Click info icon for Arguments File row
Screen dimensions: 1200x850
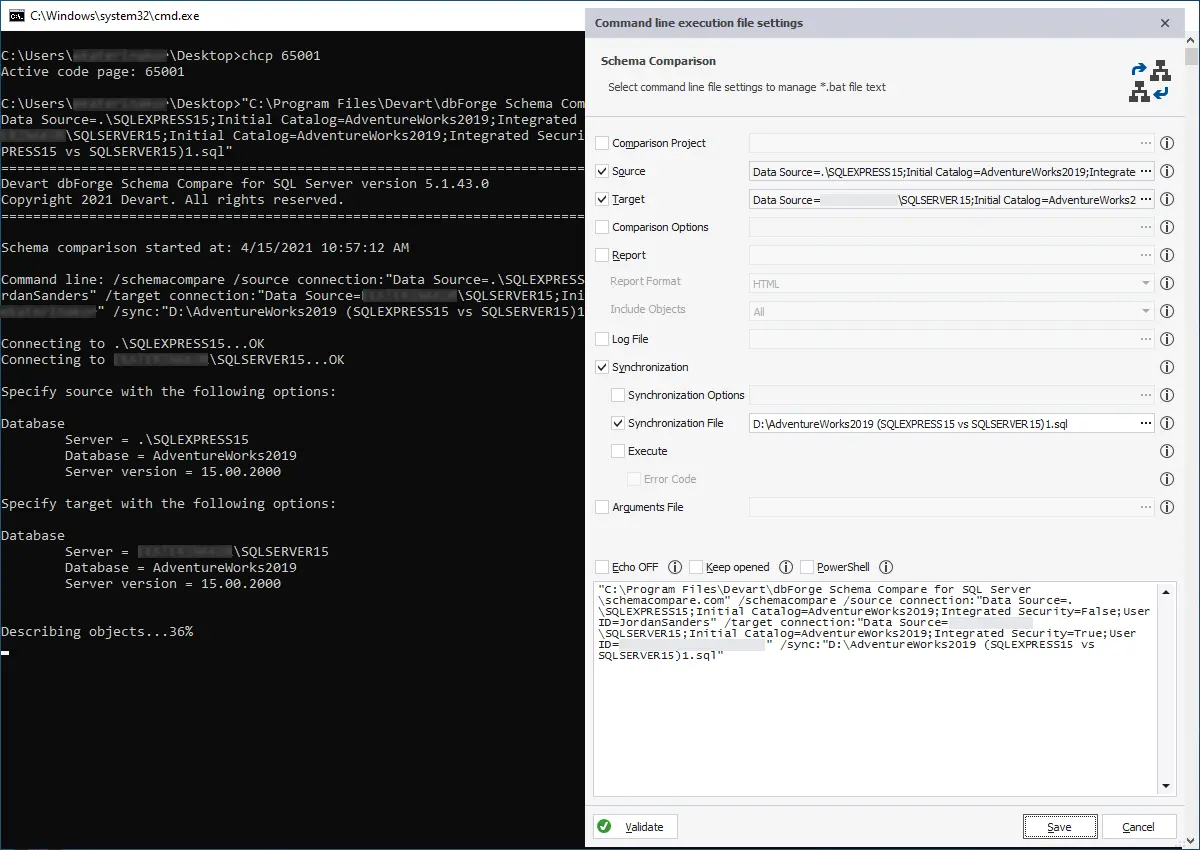point(1166,507)
